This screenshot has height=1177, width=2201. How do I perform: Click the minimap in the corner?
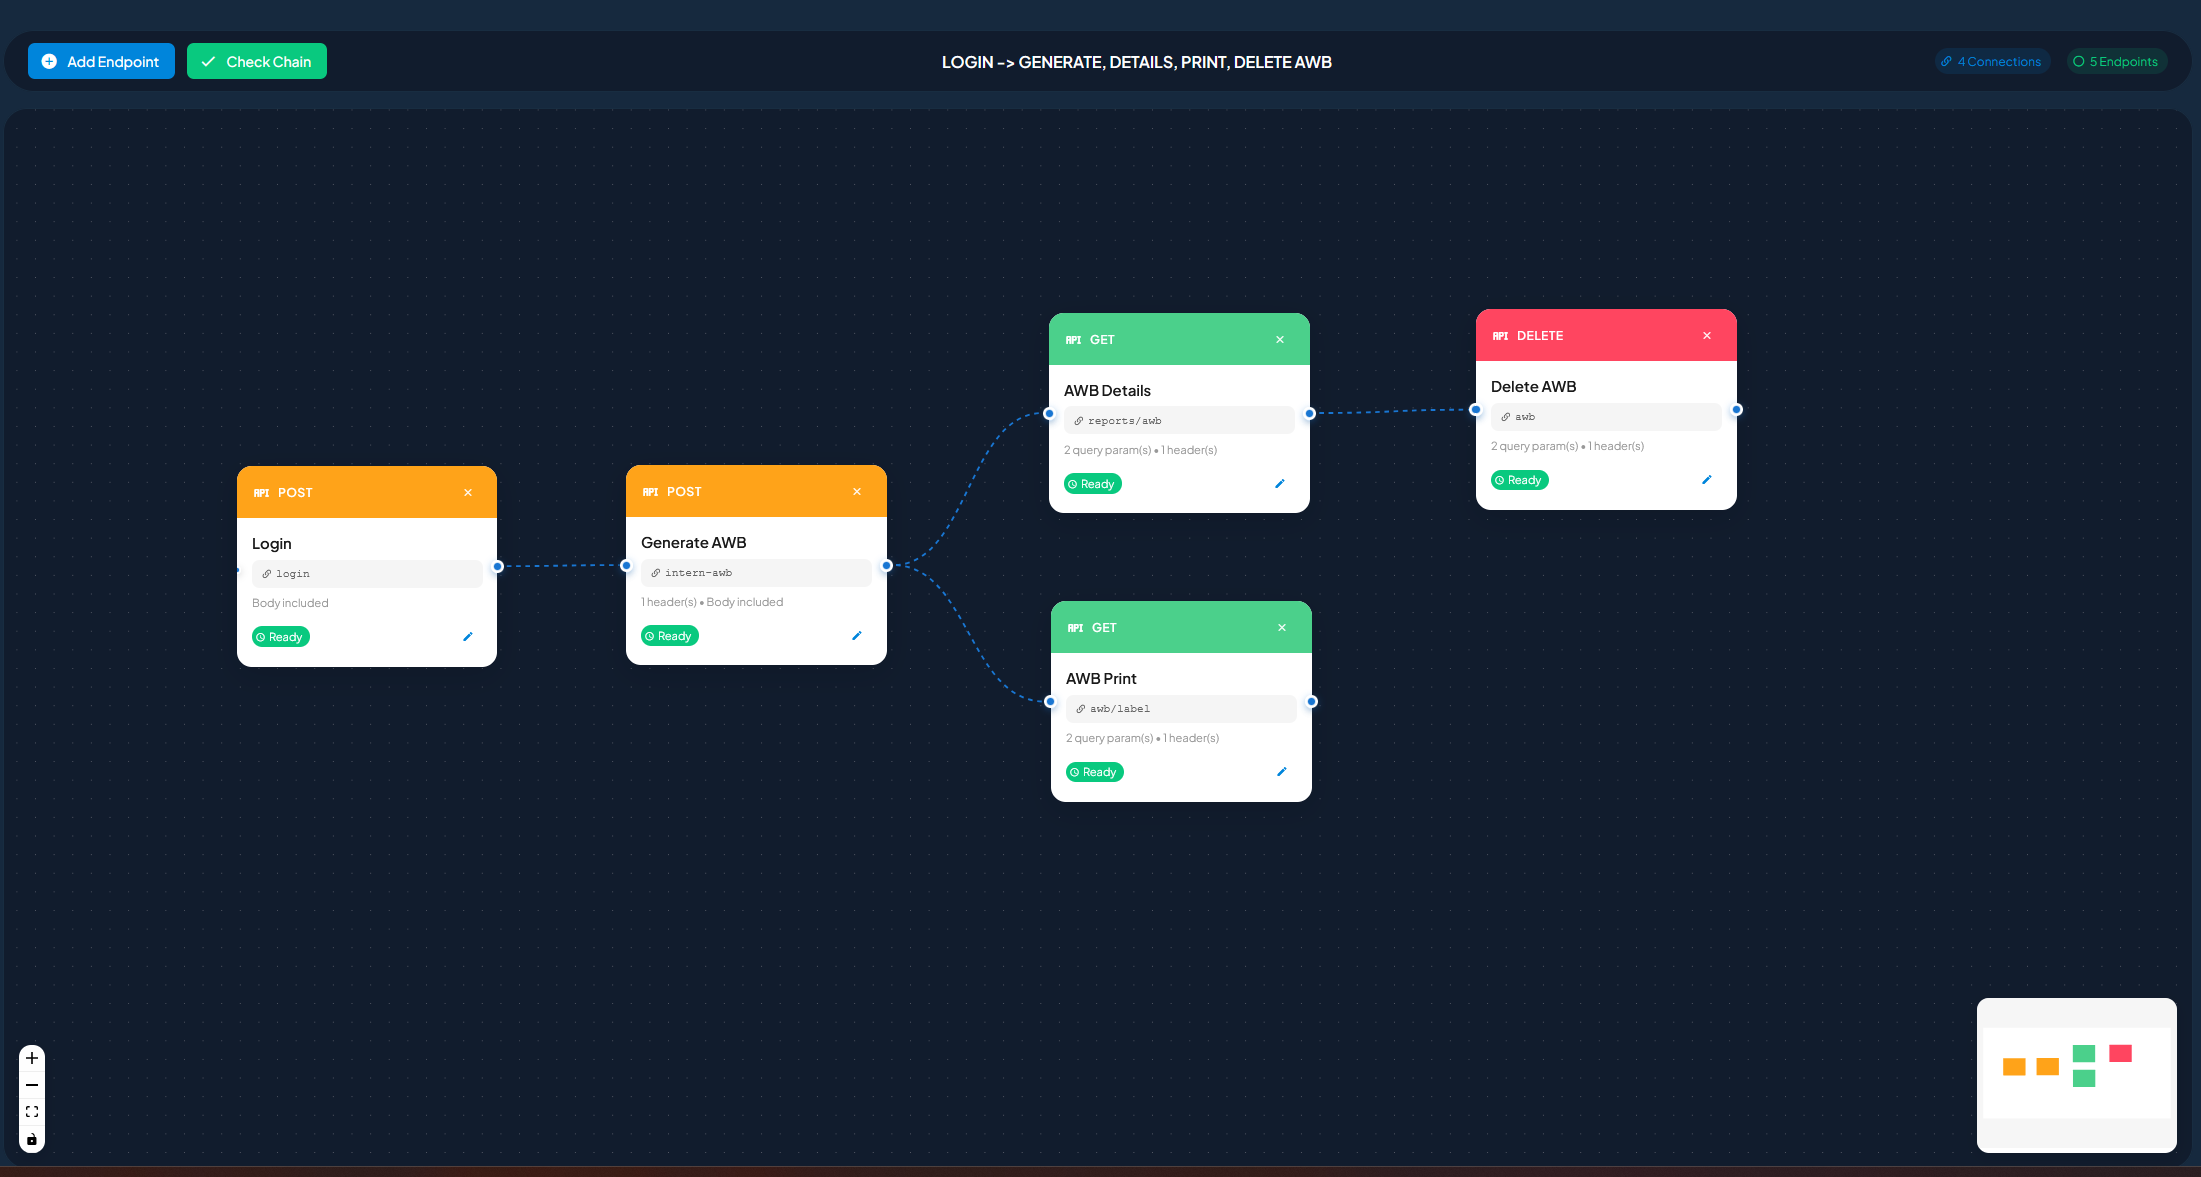pyautogui.click(x=2077, y=1075)
